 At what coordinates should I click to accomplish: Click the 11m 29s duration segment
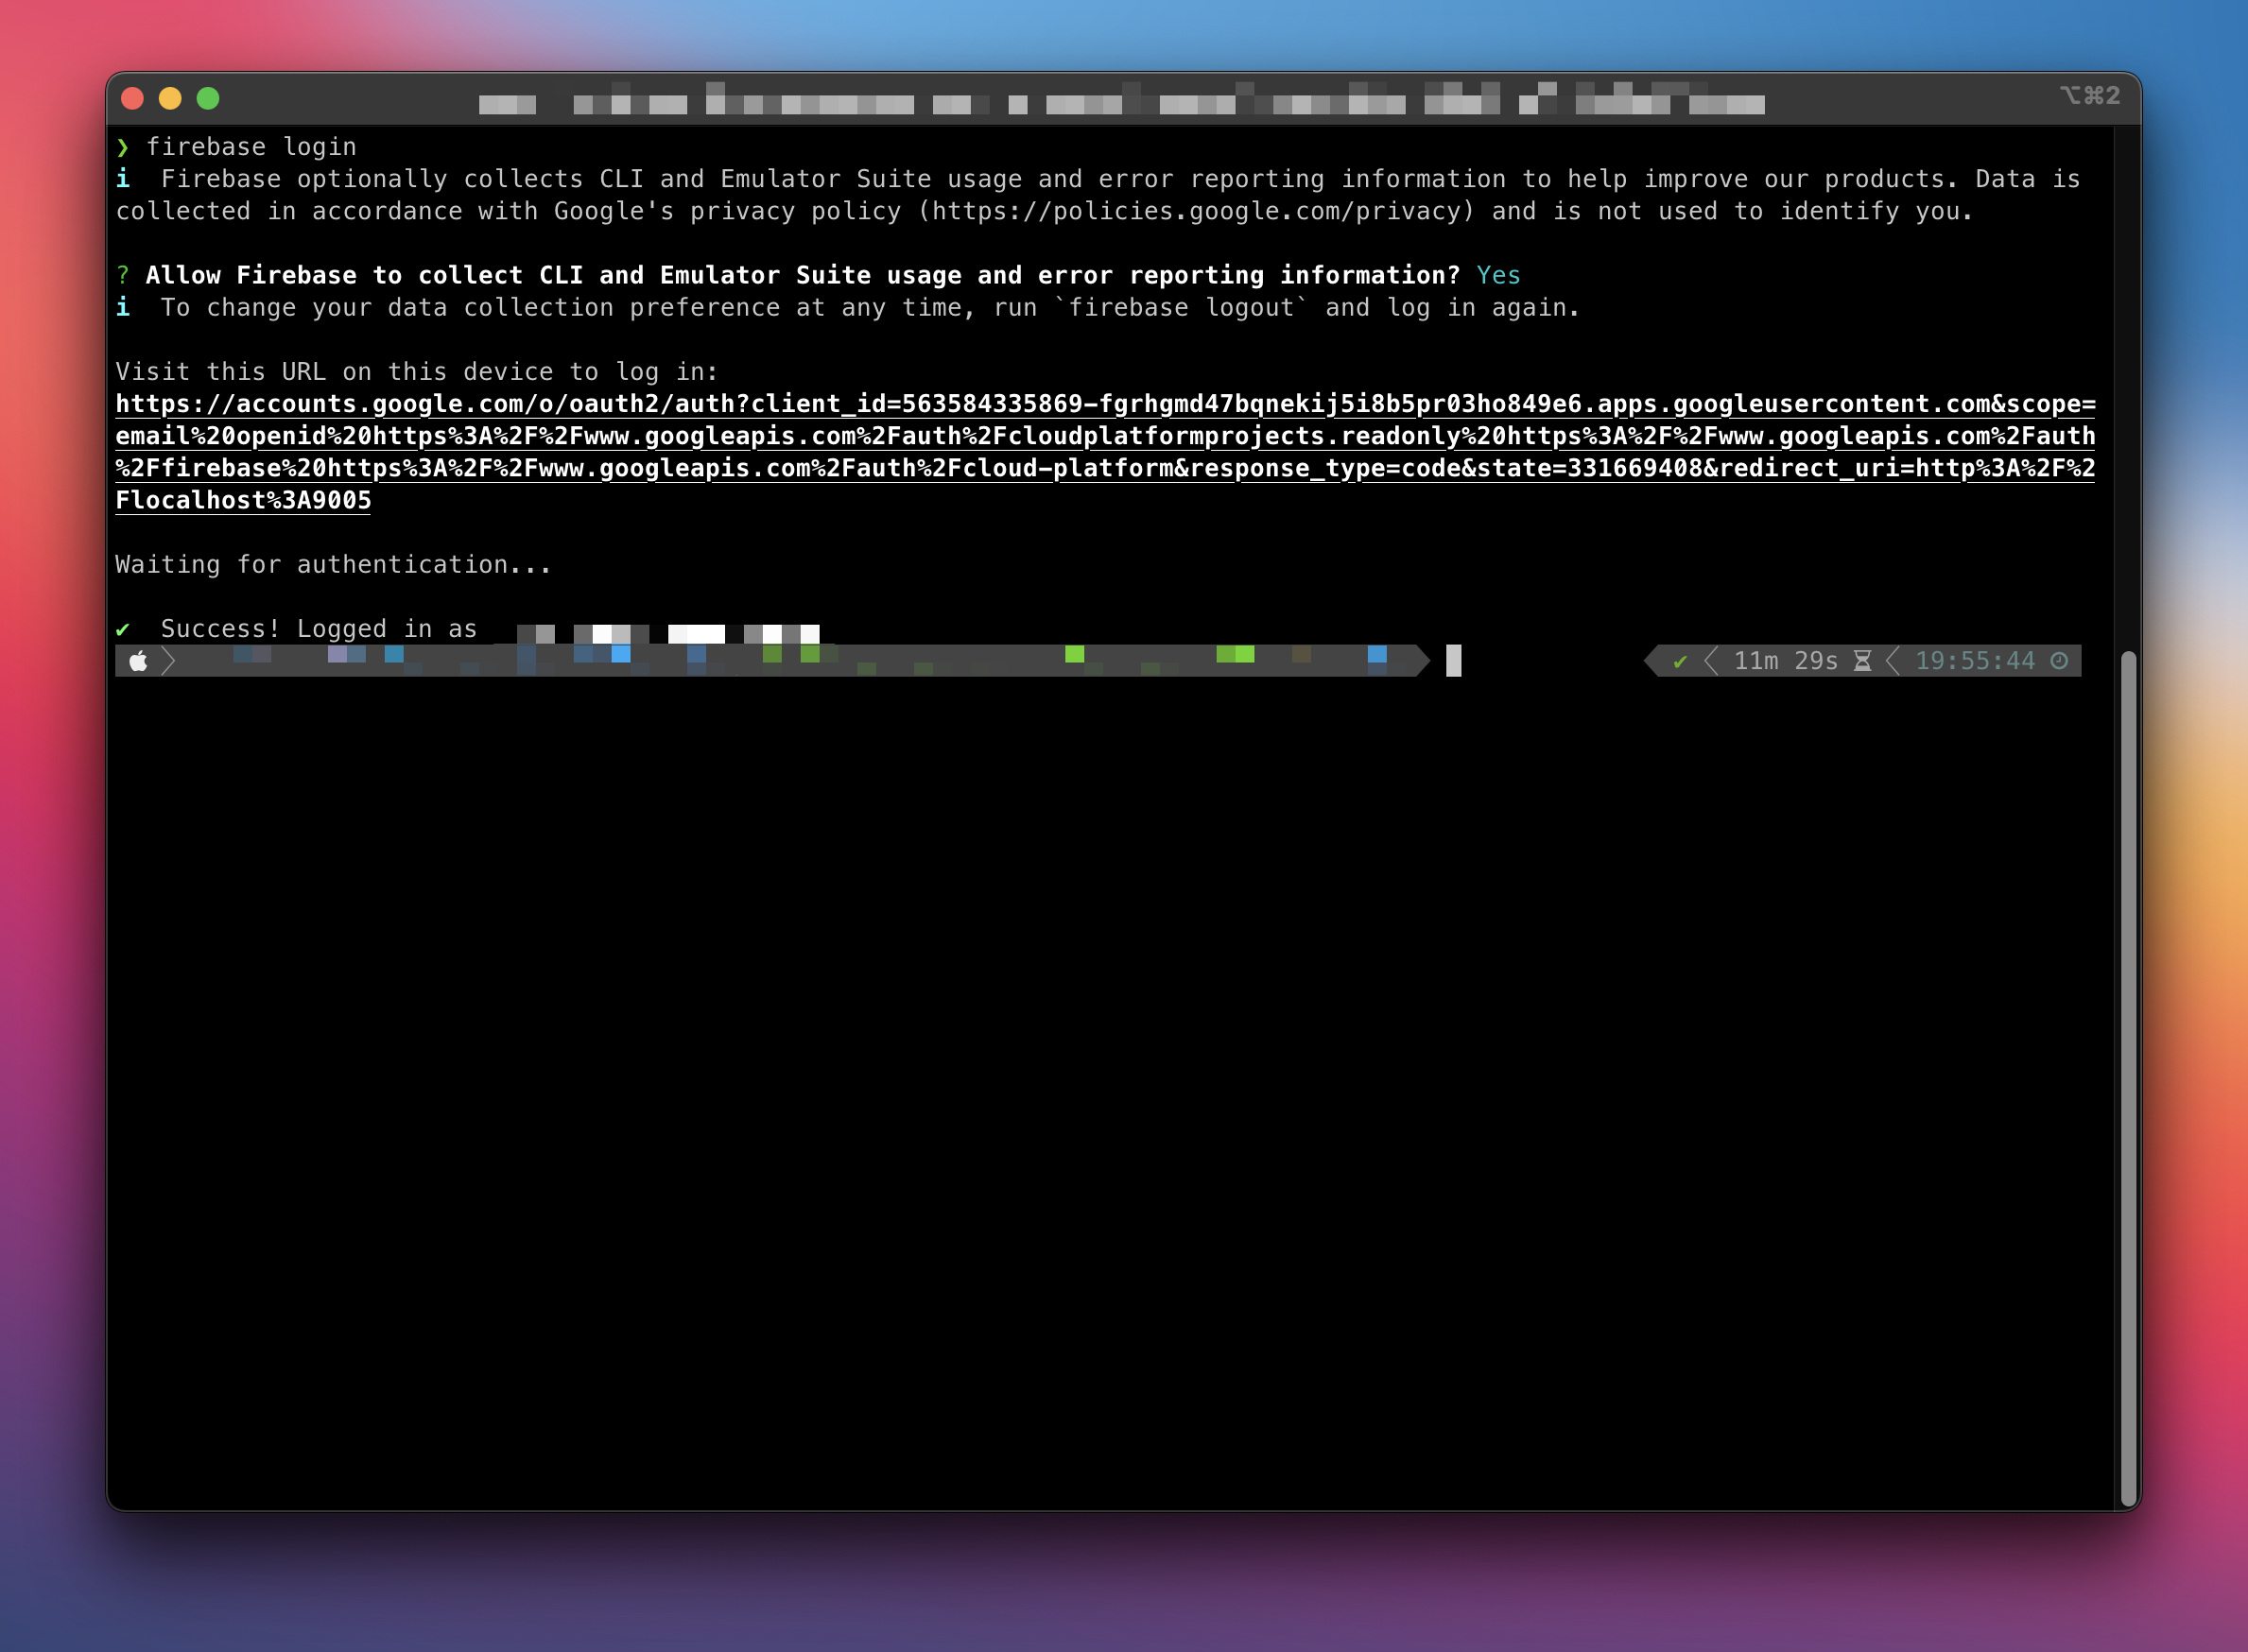(1786, 660)
